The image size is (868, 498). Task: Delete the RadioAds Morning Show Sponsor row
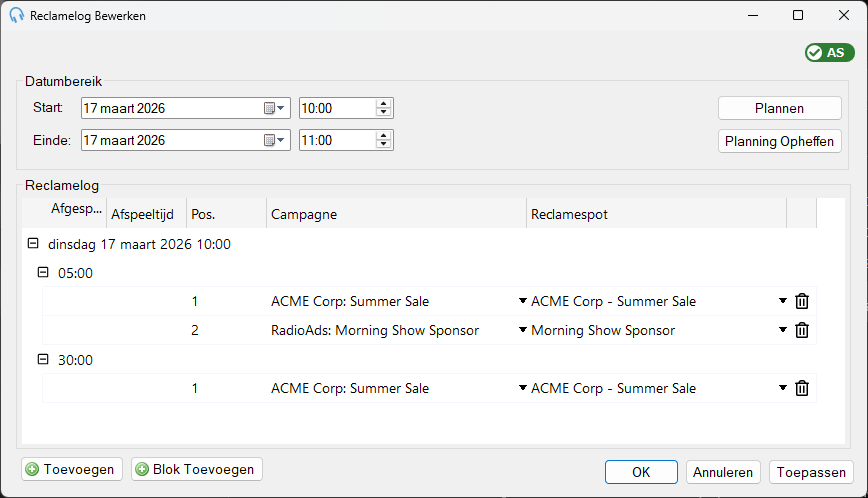(802, 330)
